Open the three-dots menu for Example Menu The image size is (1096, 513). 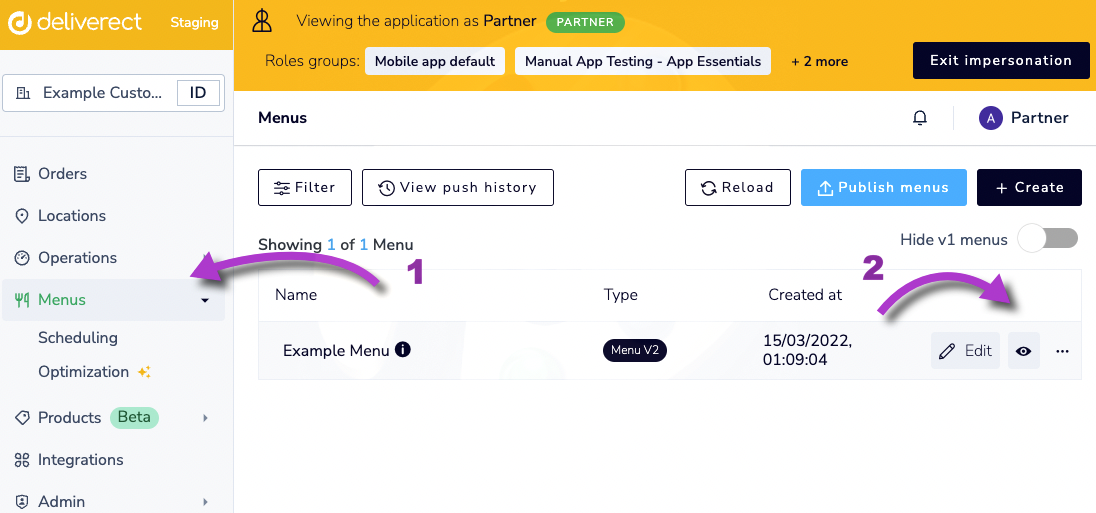click(1062, 351)
